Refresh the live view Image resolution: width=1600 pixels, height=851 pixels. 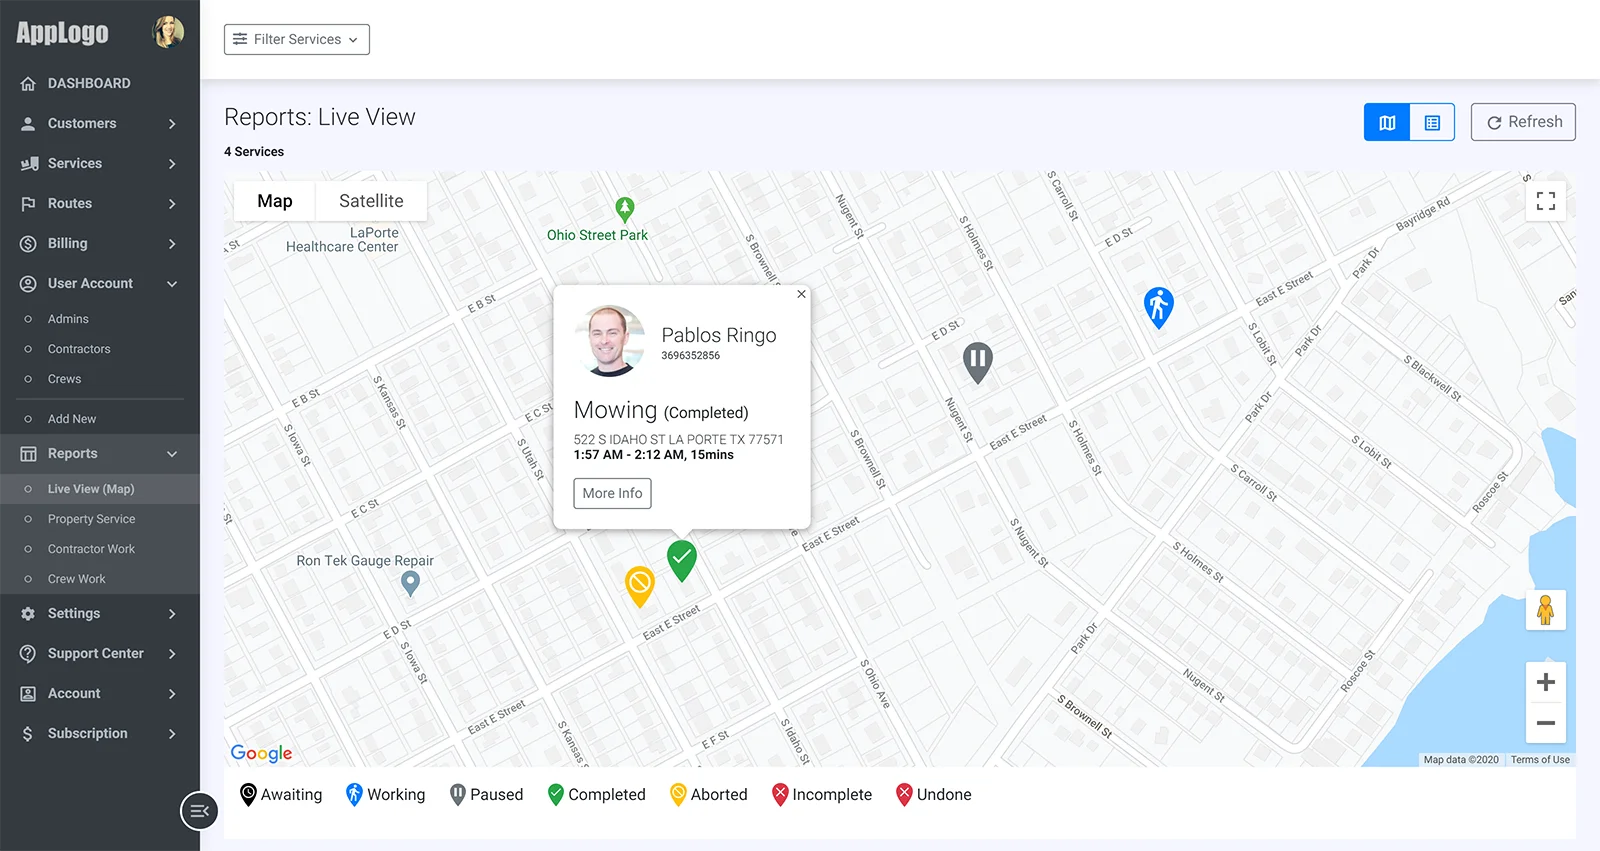coord(1523,122)
